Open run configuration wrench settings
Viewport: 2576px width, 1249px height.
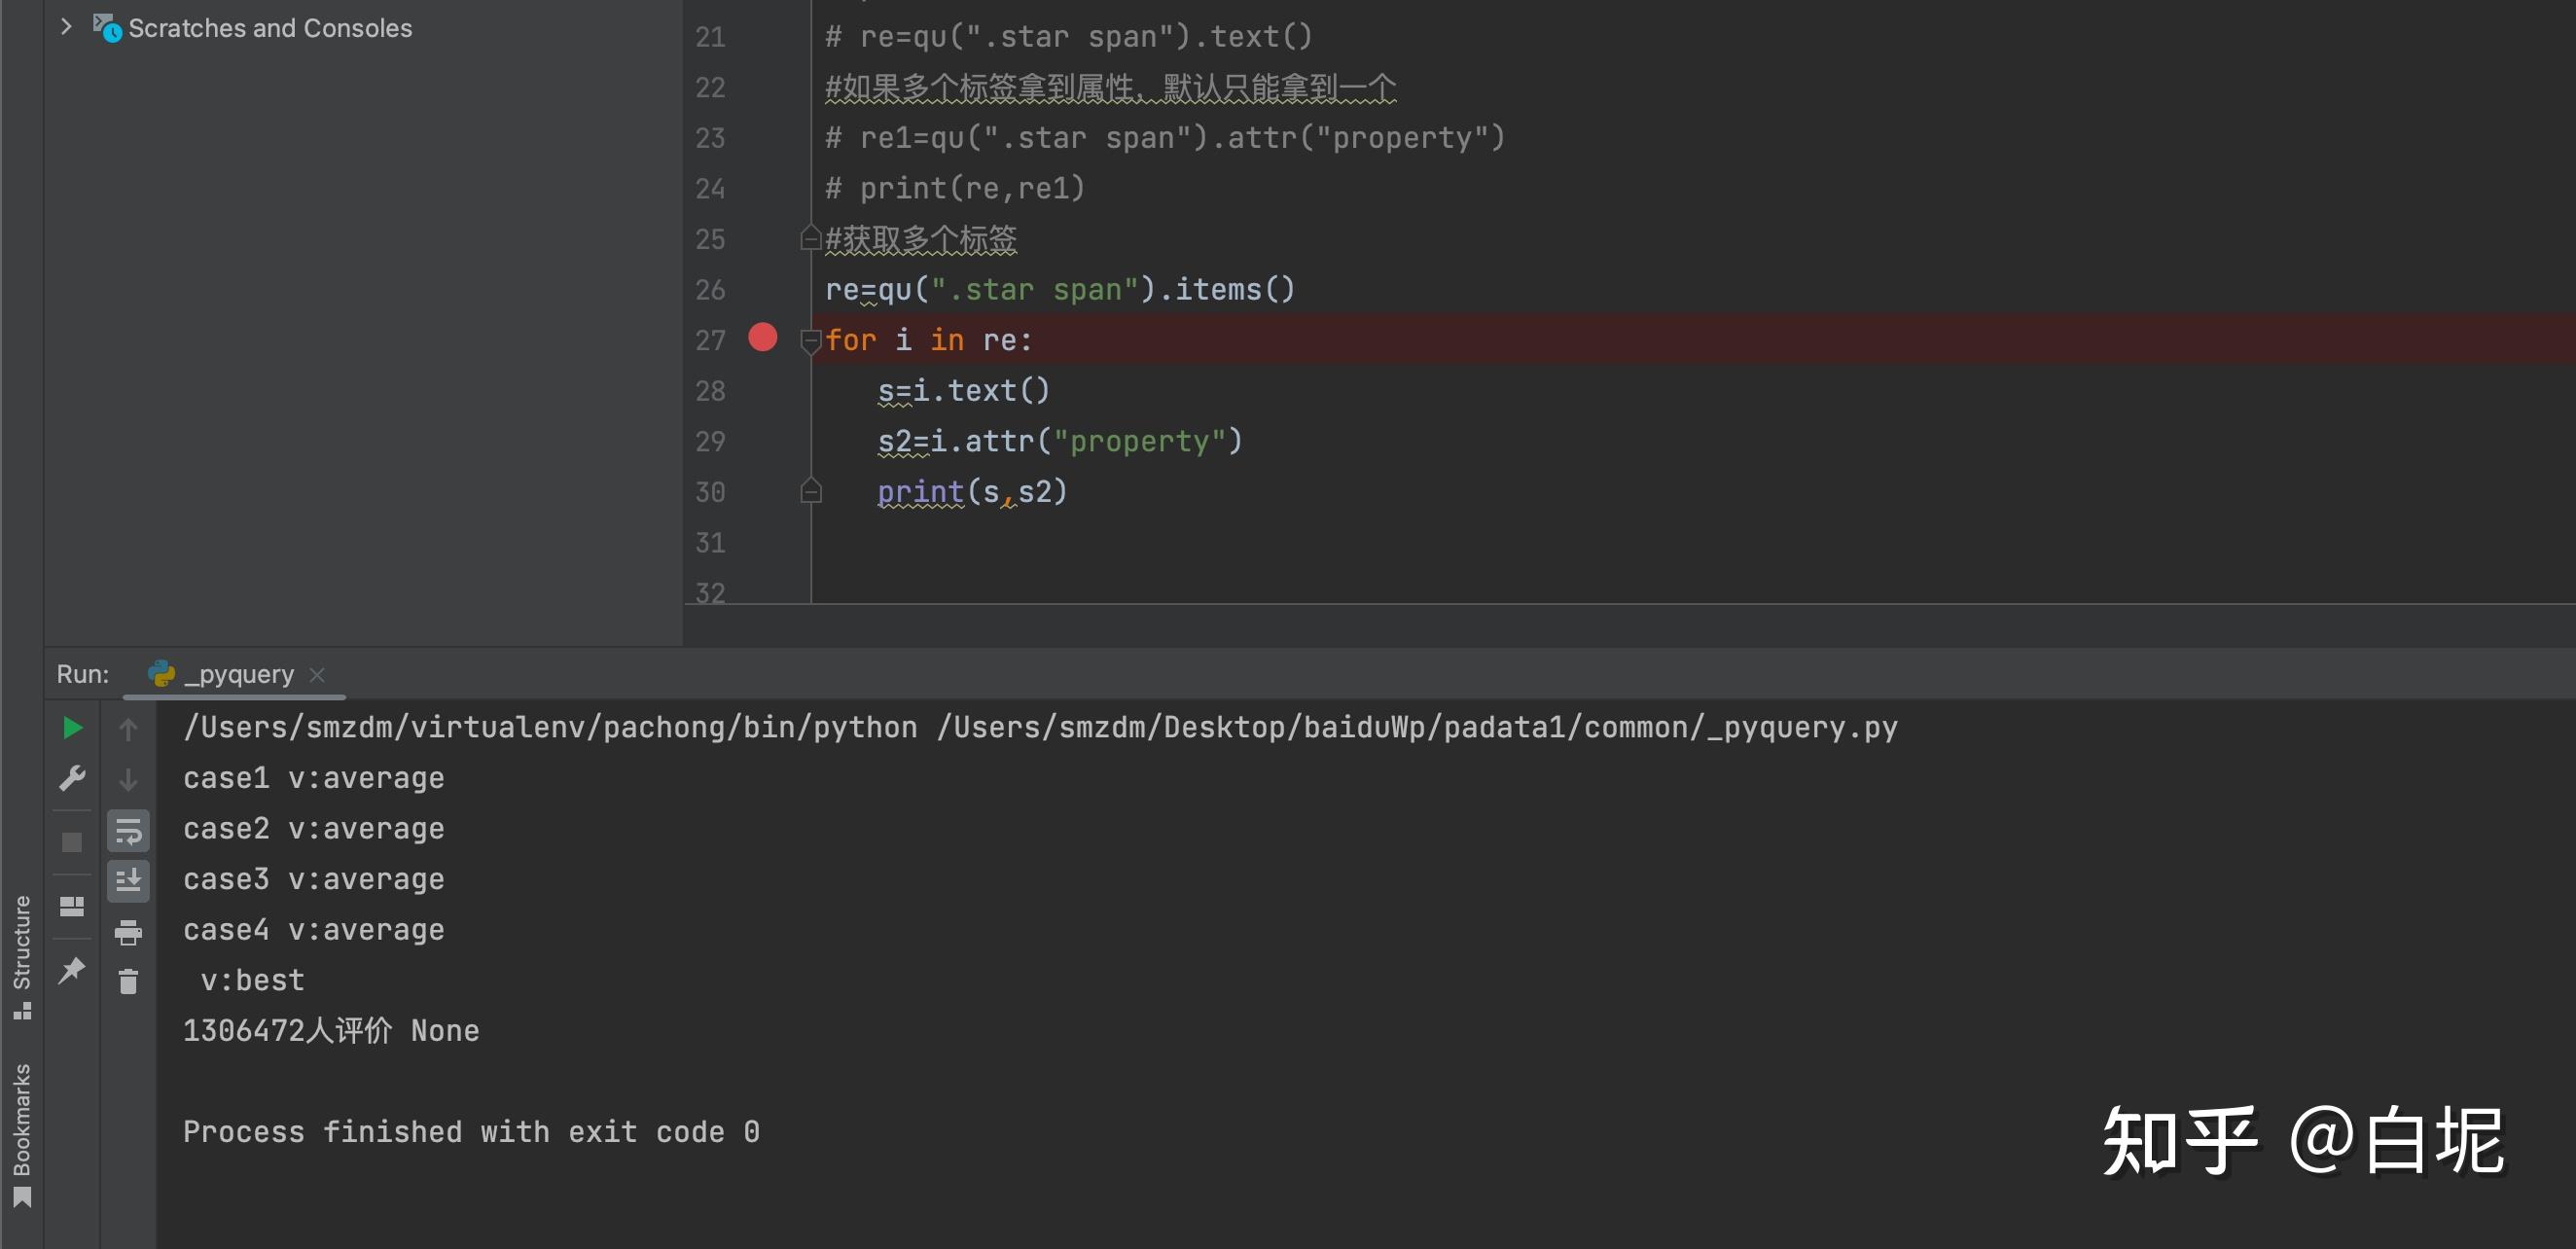[x=72, y=778]
